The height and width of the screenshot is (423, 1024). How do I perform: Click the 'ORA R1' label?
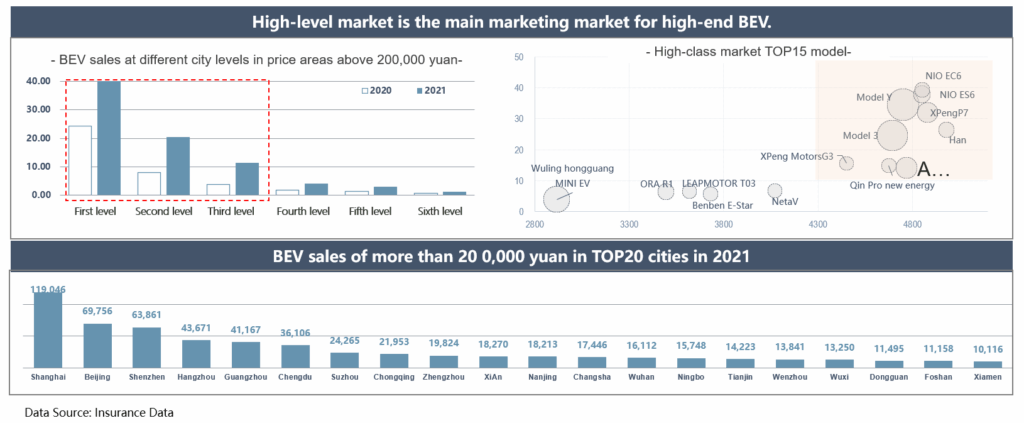pos(656,184)
